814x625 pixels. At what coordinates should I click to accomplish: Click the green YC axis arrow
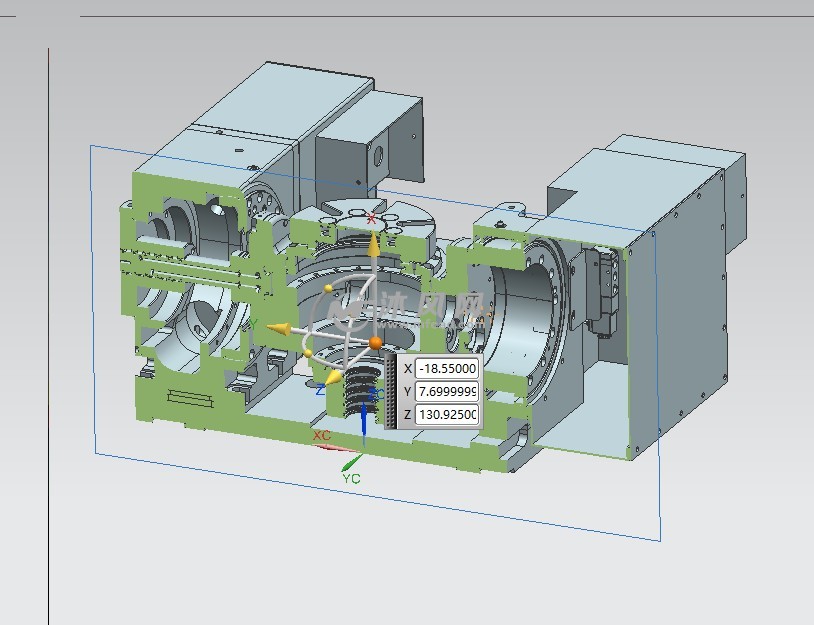[x=350, y=463]
